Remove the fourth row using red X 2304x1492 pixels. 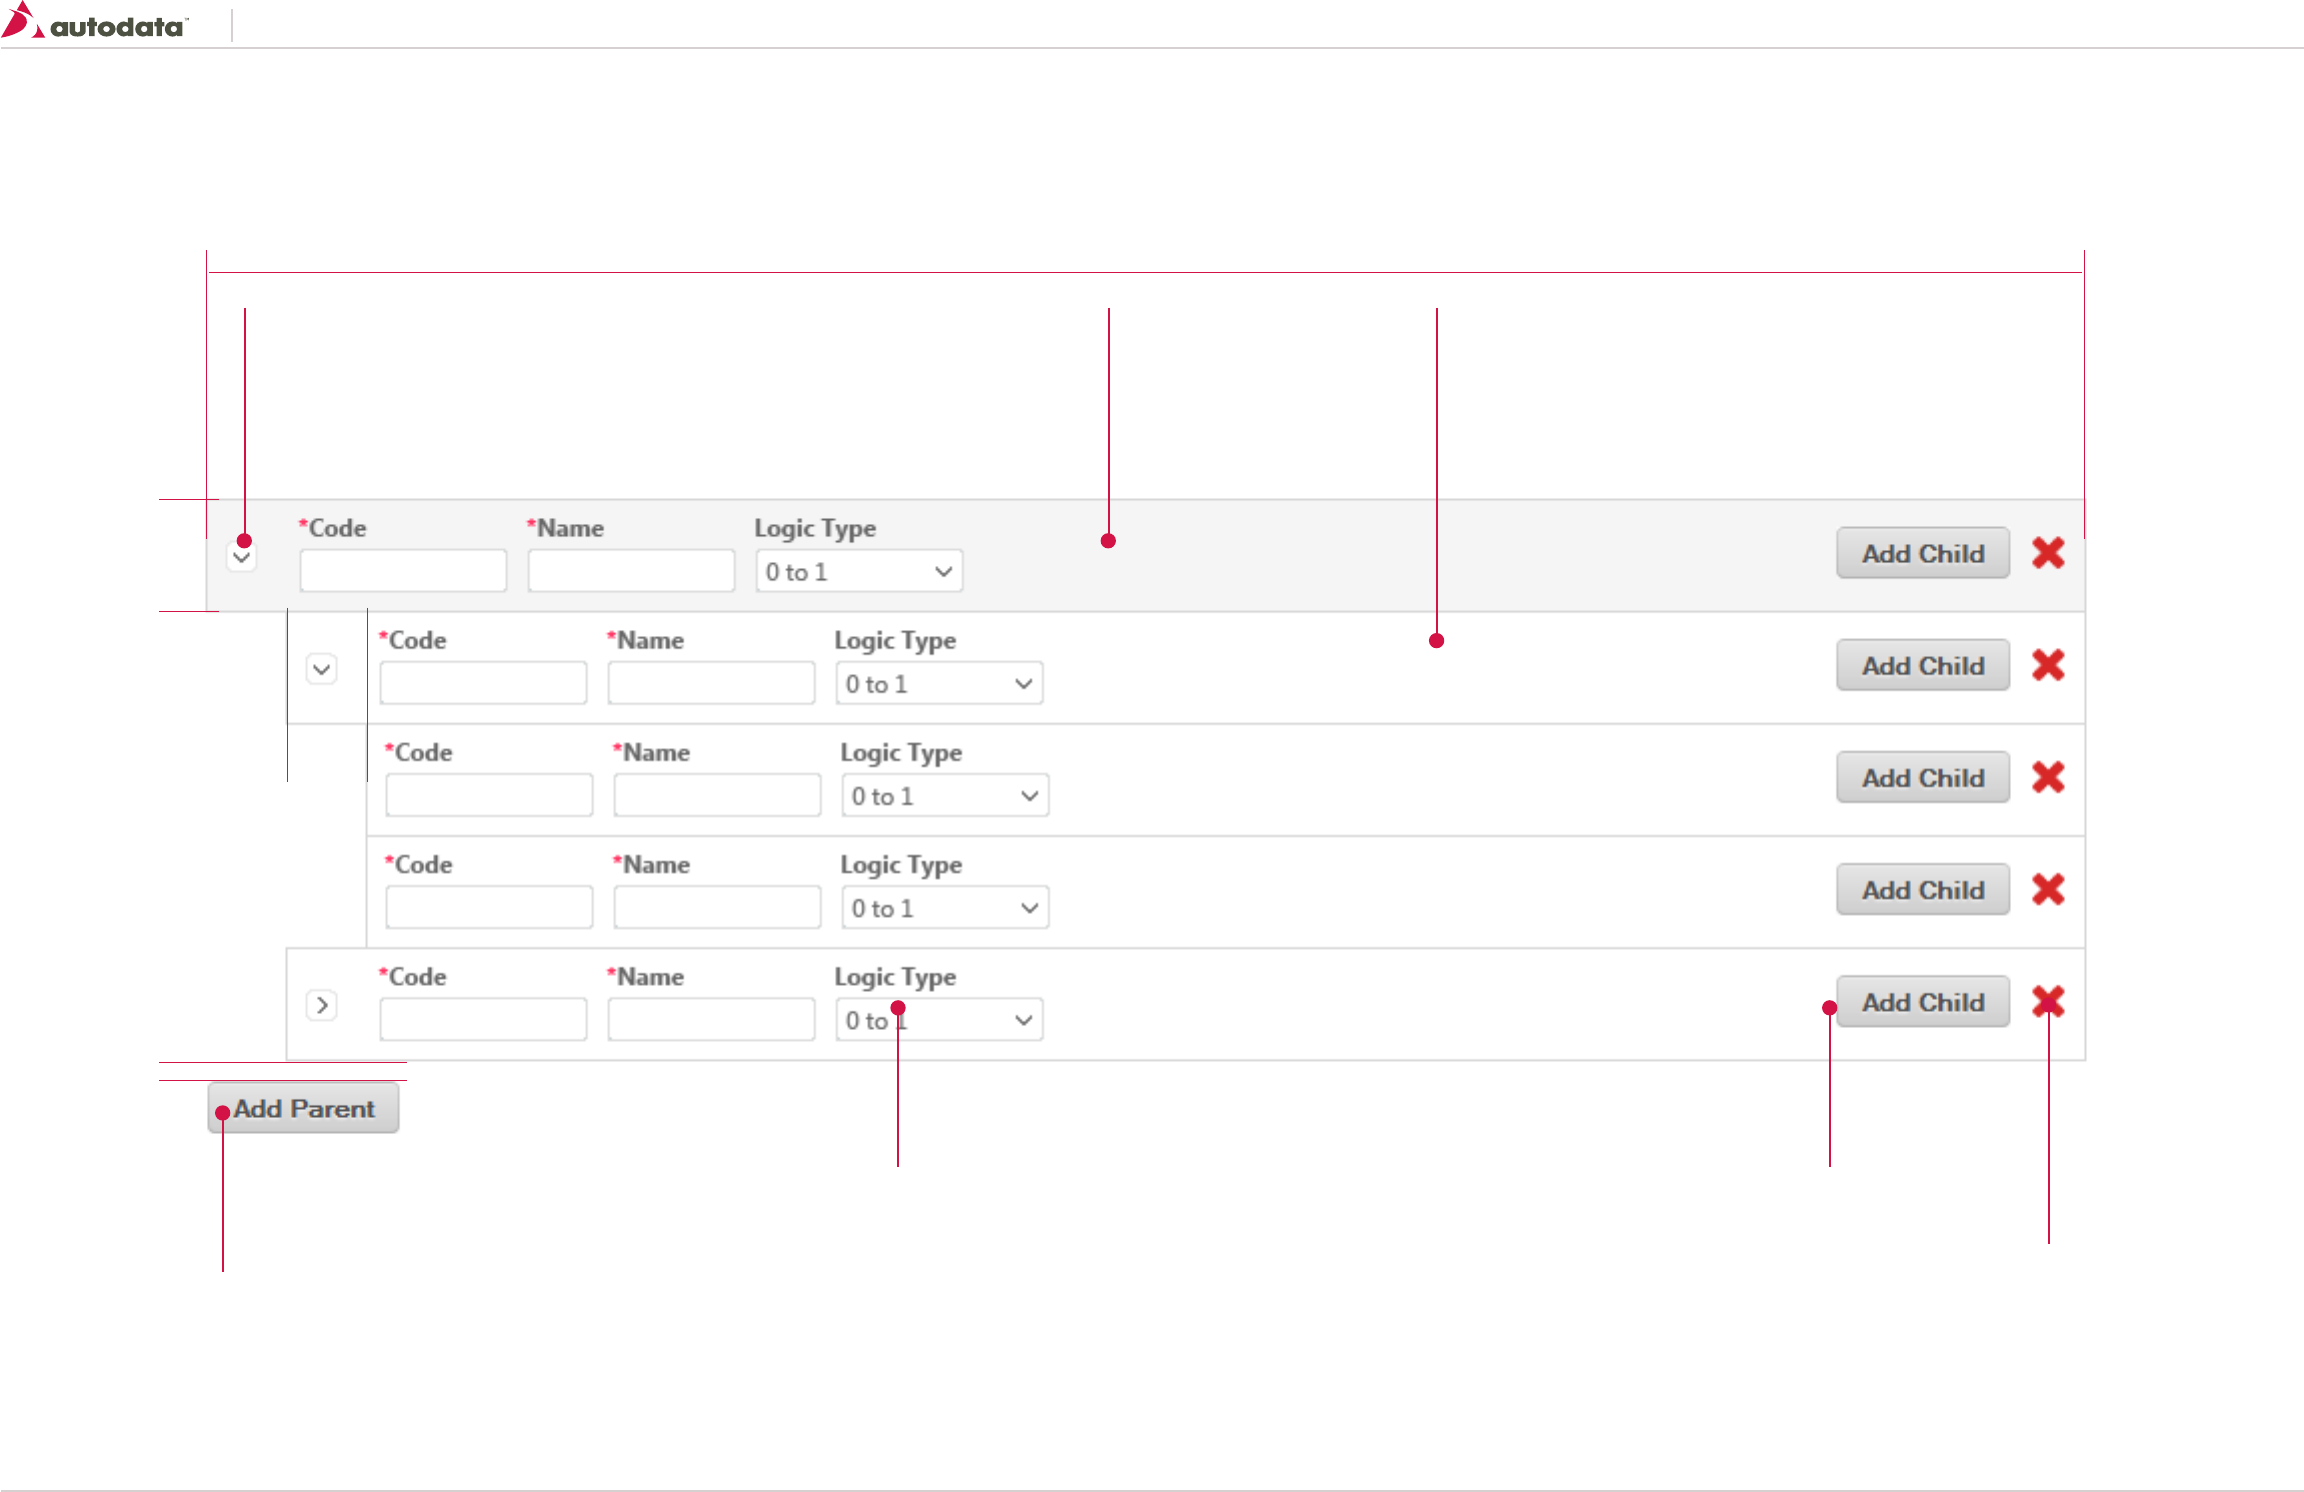2048,889
